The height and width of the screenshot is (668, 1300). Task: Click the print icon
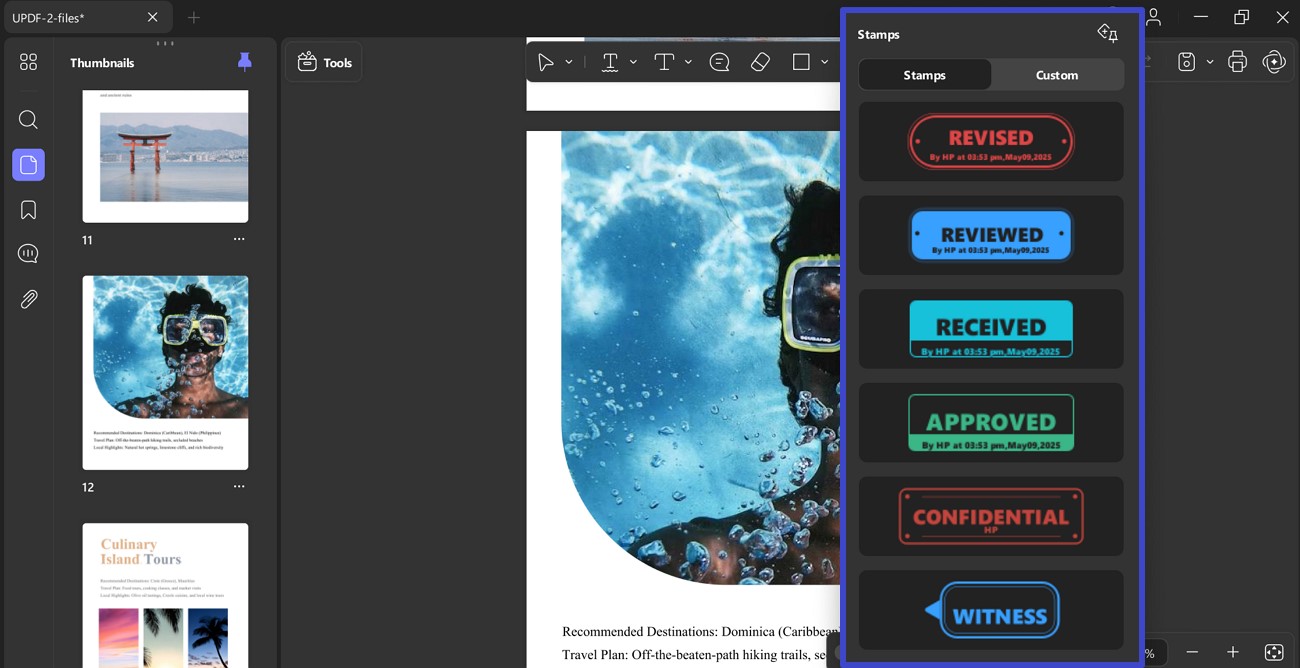click(x=1238, y=62)
